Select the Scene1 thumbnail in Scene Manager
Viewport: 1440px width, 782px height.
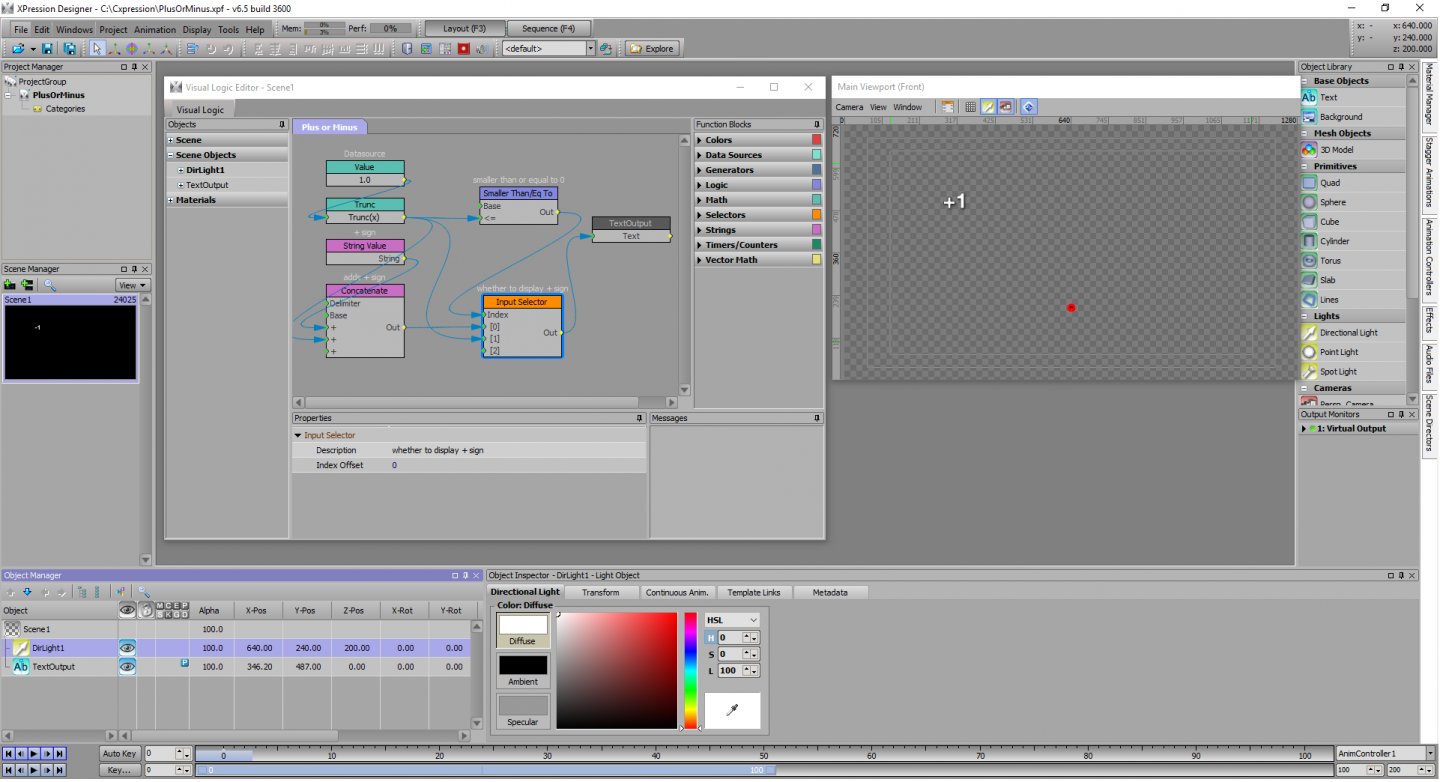(x=70, y=343)
